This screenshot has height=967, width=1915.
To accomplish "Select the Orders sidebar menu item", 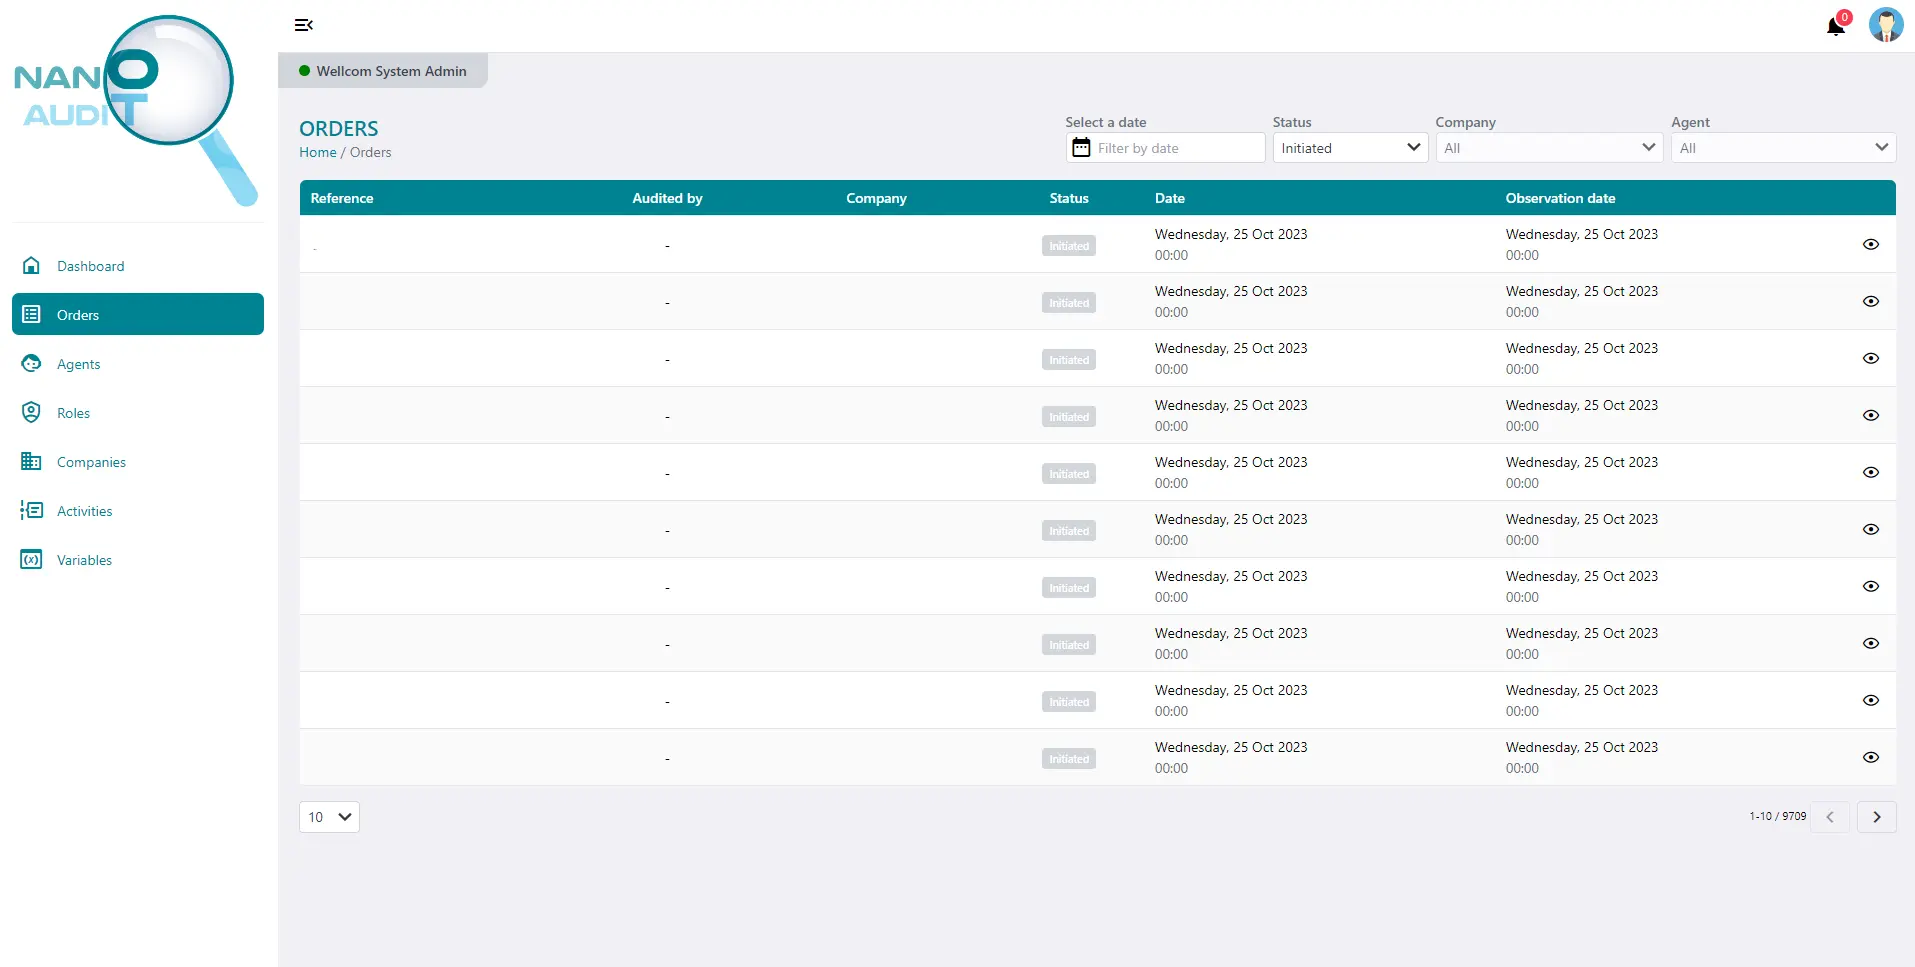I will [78, 314].
